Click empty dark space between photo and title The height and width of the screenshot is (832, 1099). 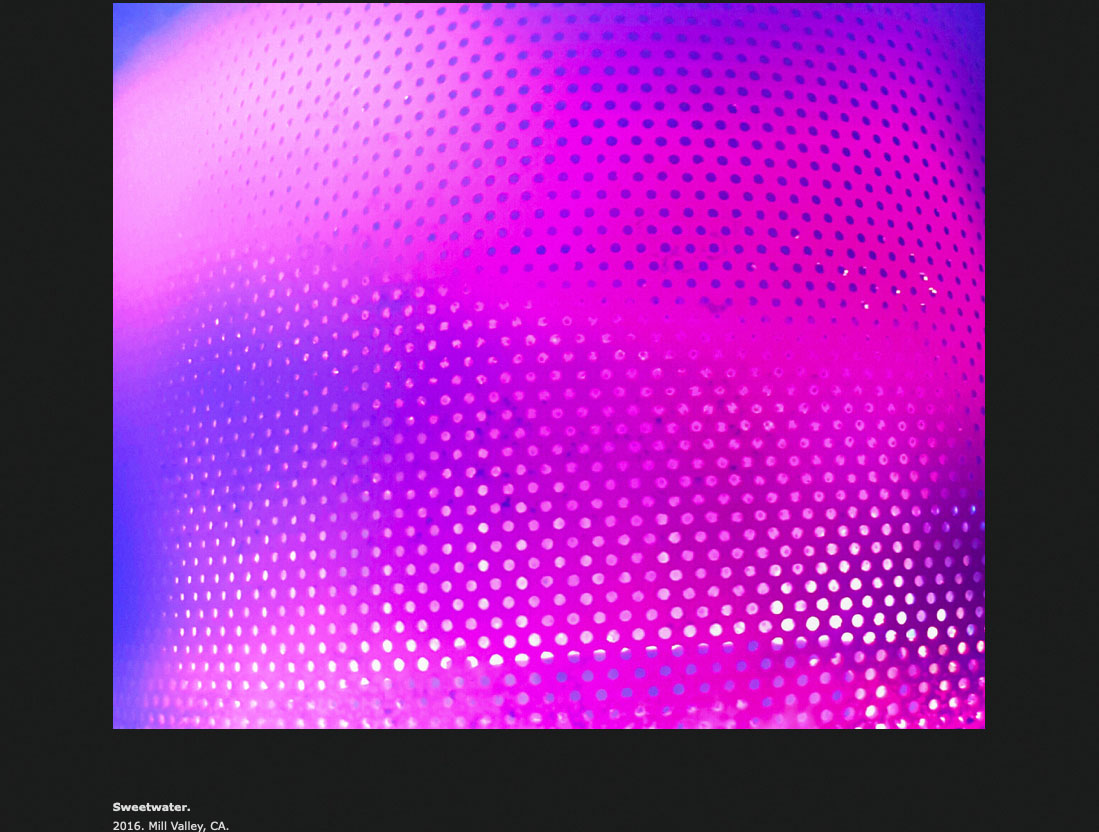548,765
